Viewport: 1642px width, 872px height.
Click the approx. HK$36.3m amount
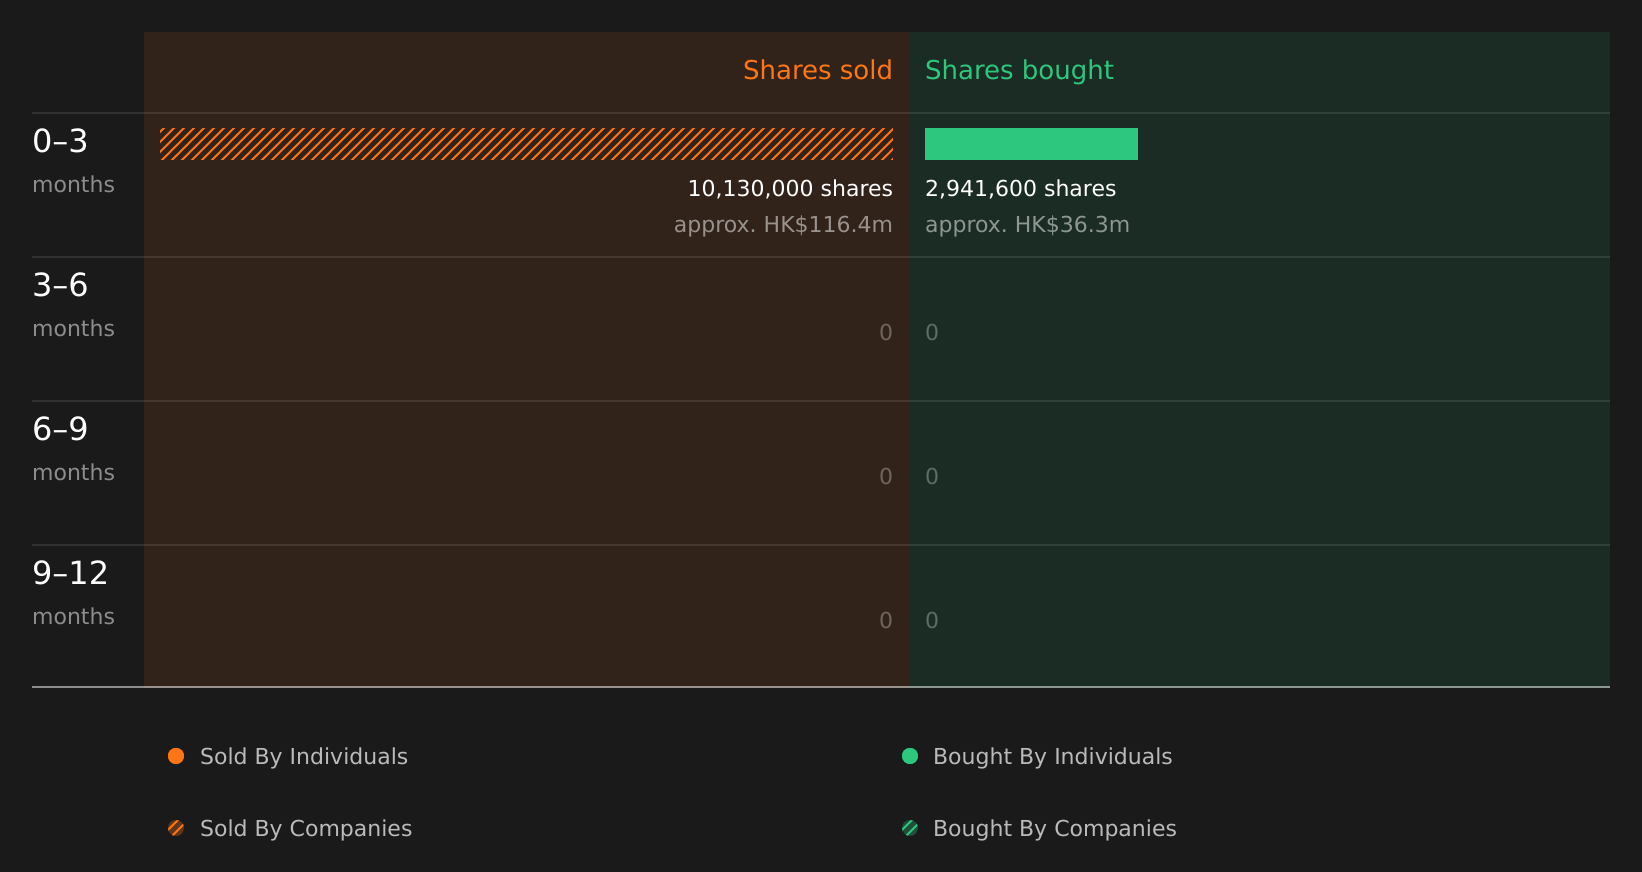1027,225
